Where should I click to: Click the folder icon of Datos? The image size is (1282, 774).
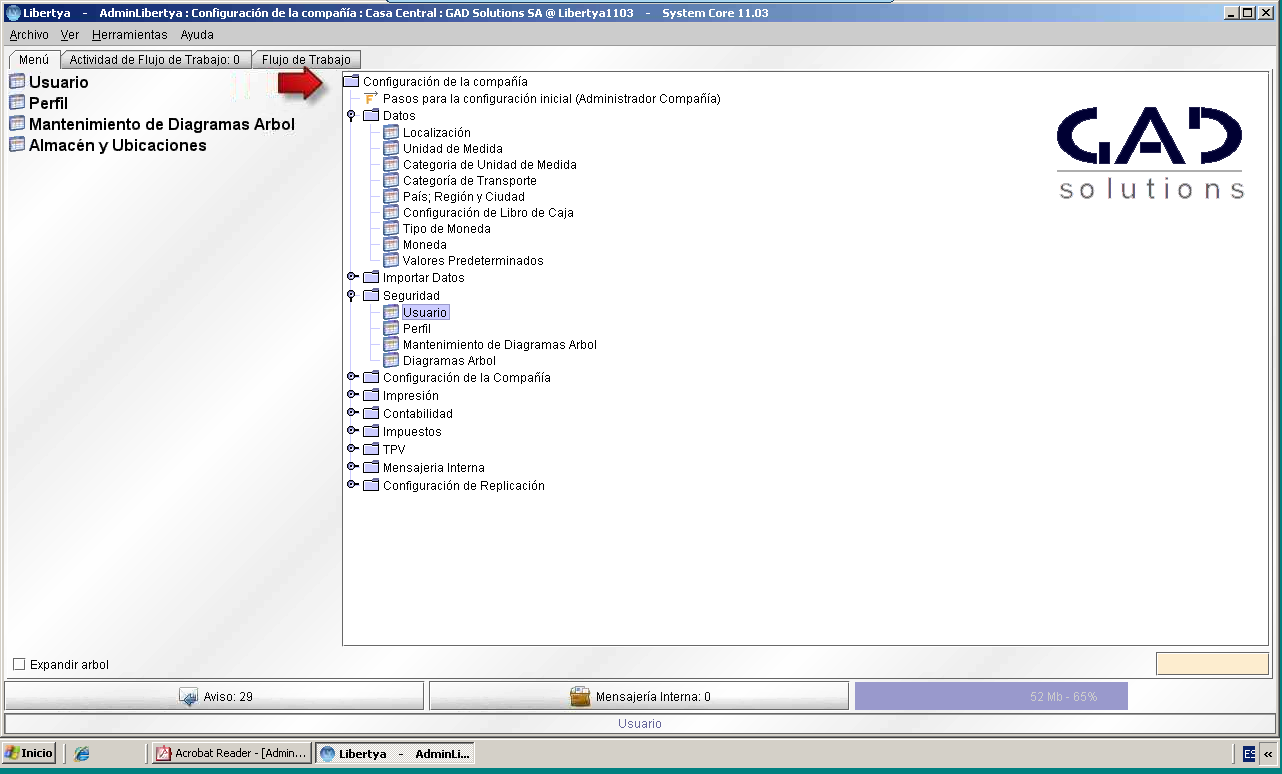pyautogui.click(x=371, y=115)
